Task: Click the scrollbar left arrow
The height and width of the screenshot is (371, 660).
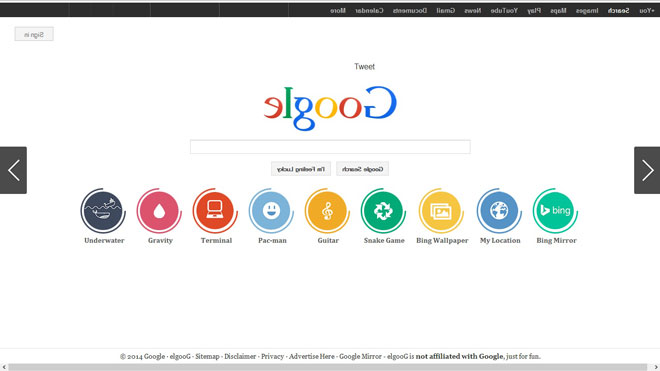Action: click(x=4, y=367)
